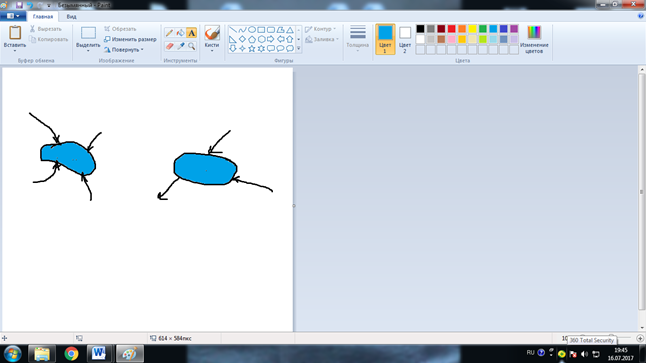Viewport: 647px width, 364px height.
Task: Pick the red color swatch
Action: tap(451, 28)
